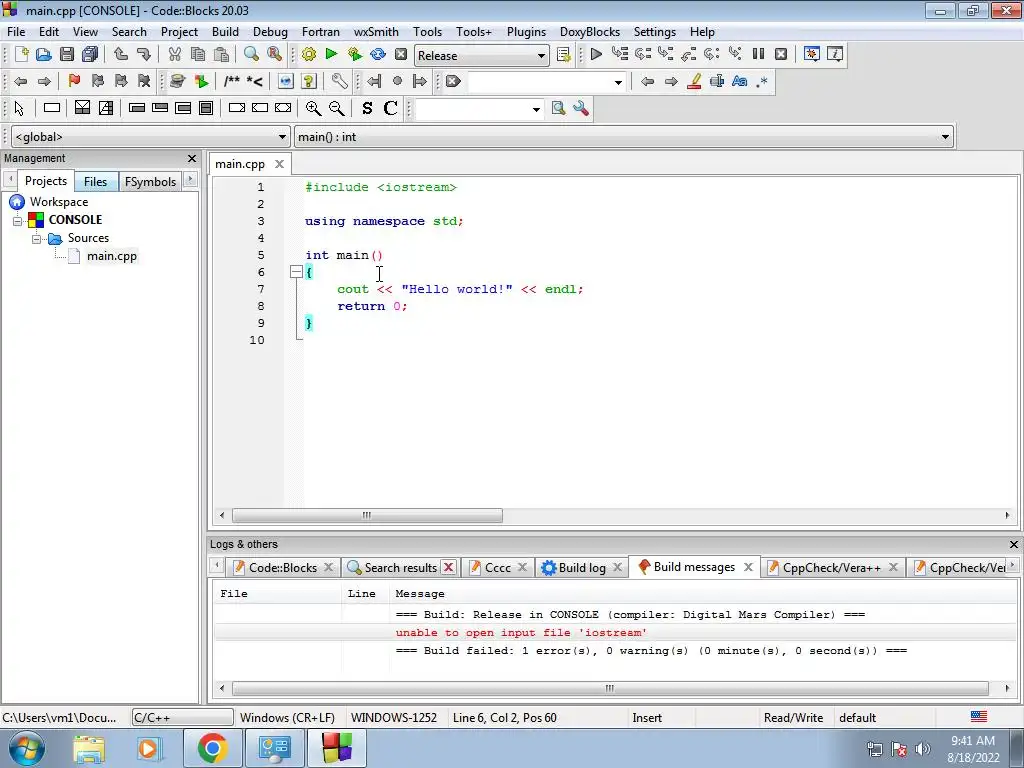
Task: Start debugging with the Debug/Continue arrow
Action: pyautogui.click(x=596, y=54)
